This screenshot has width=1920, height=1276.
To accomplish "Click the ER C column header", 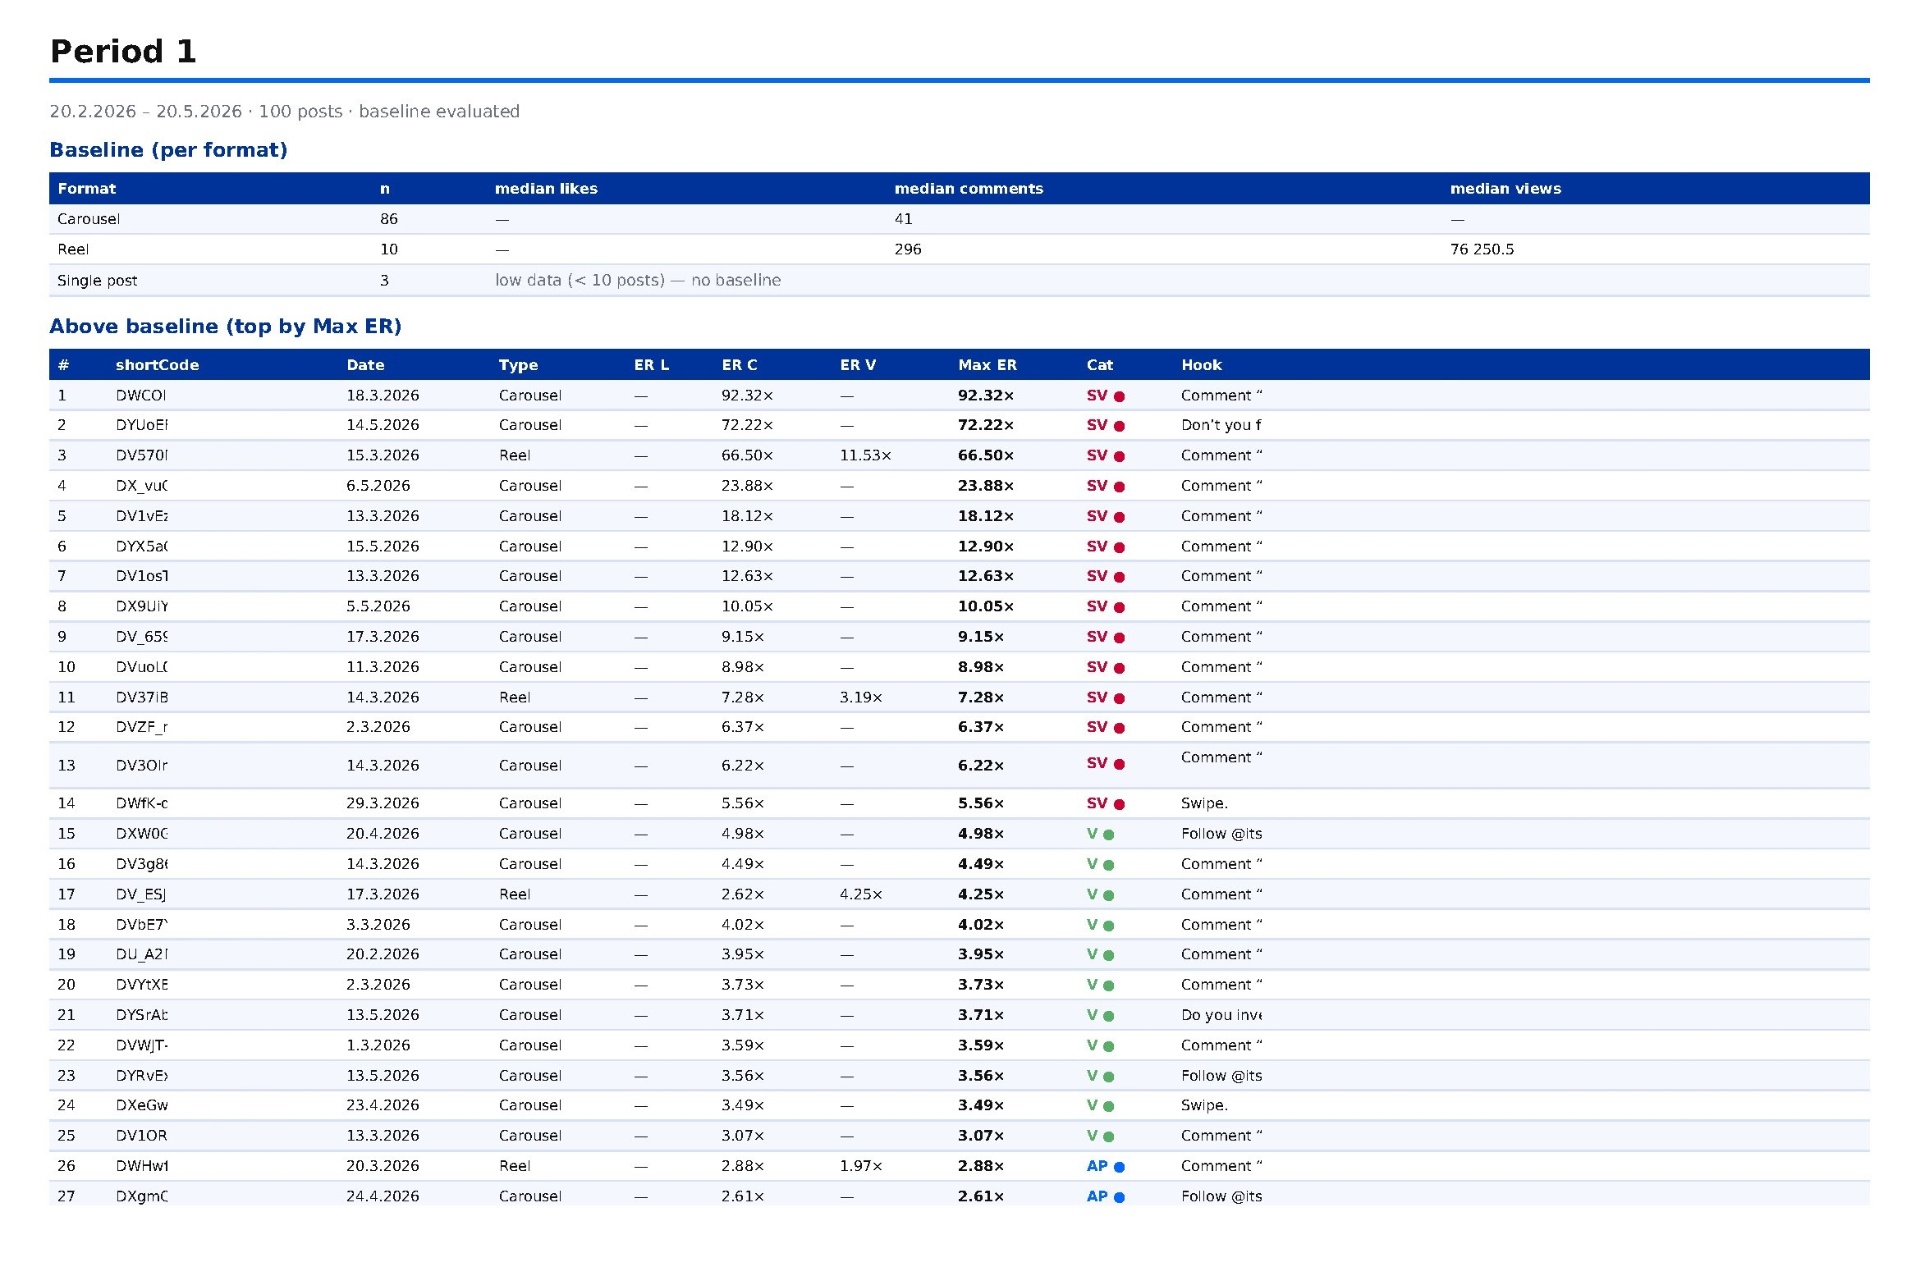I will (x=739, y=365).
